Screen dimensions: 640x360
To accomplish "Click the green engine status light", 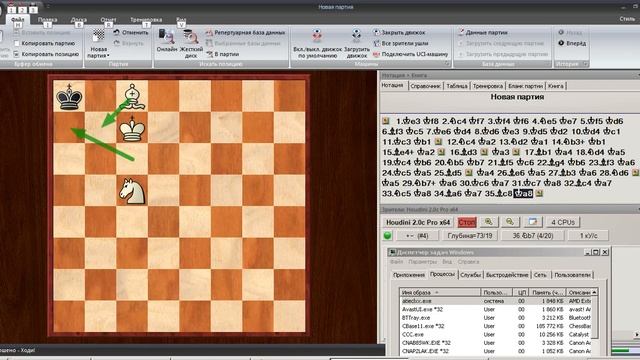I will point(387,236).
